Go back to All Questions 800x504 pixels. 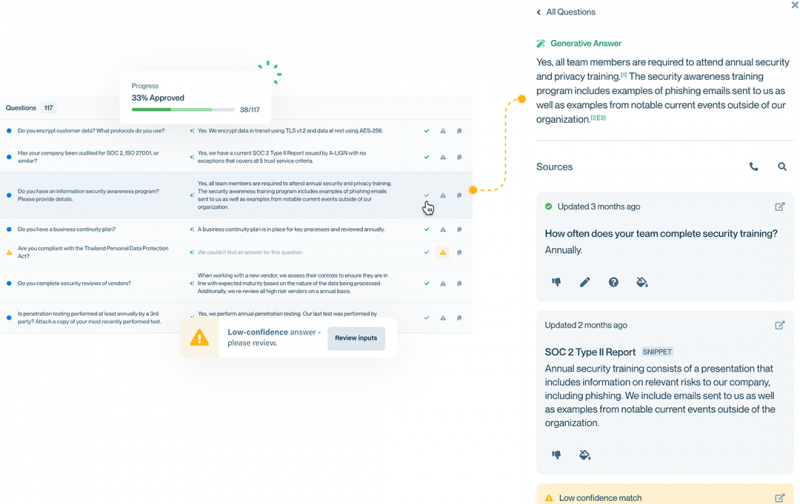(566, 12)
